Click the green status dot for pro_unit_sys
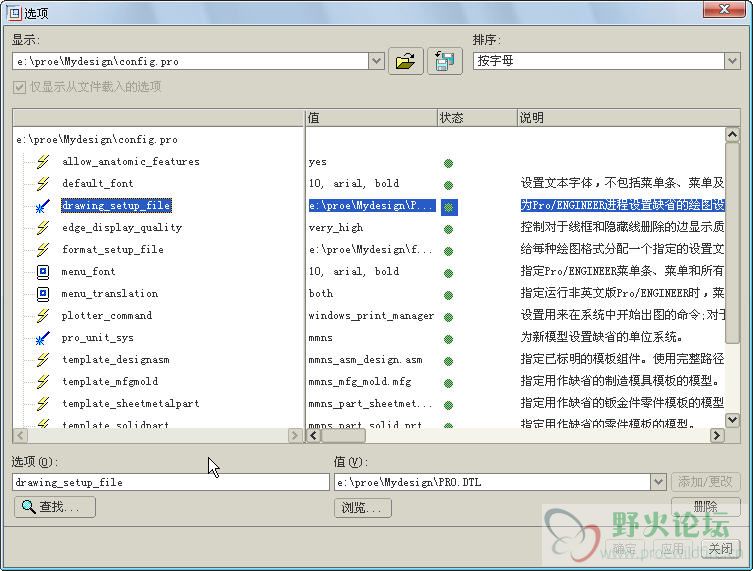Image resolution: width=753 pixels, height=571 pixels. pyautogui.click(x=449, y=340)
